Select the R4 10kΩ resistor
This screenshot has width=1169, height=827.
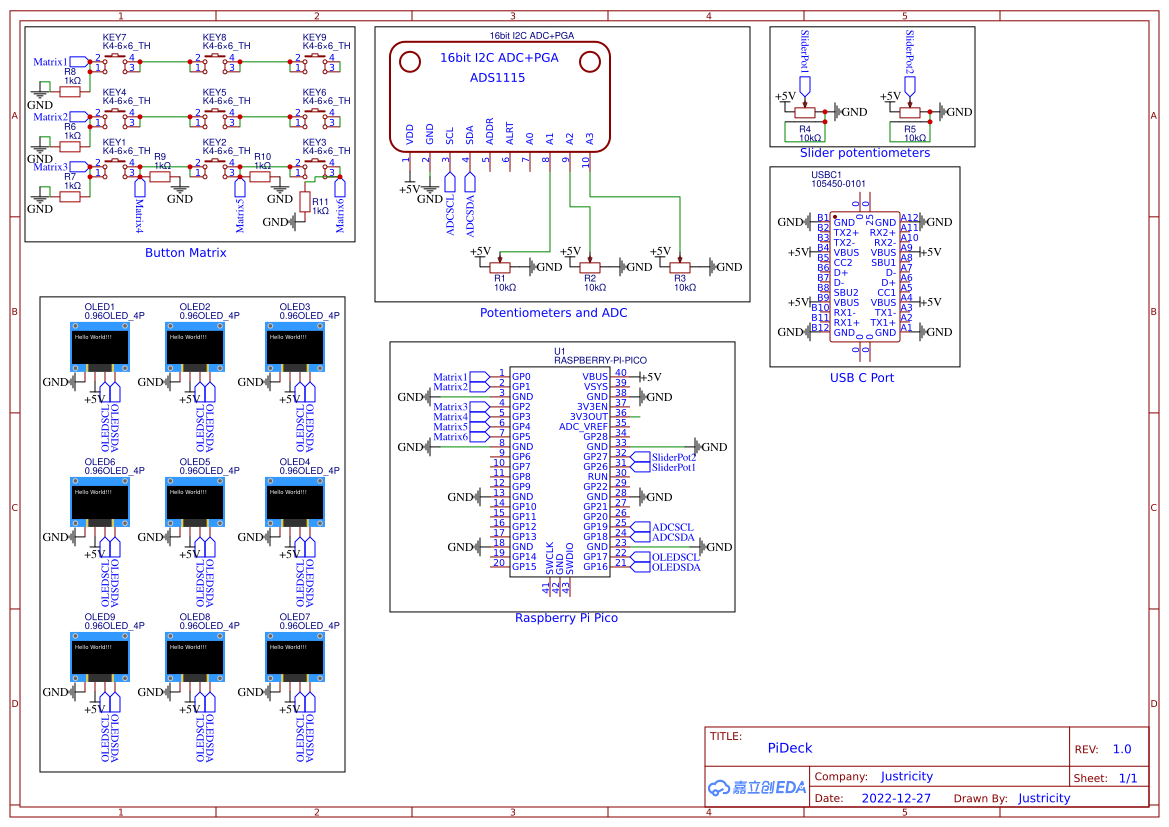810,130
